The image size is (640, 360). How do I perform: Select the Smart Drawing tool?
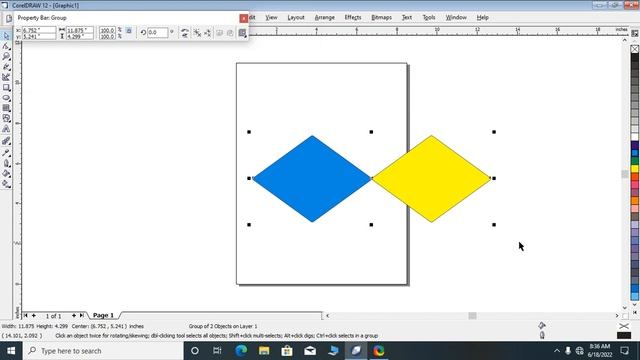(x=6, y=77)
